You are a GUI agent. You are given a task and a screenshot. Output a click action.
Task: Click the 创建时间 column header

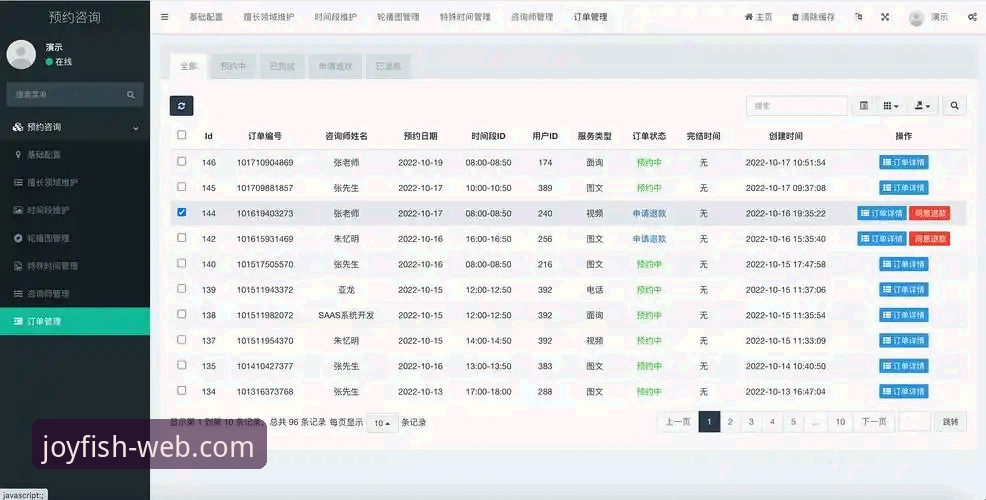pyautogui.click(x=785, y=136)
